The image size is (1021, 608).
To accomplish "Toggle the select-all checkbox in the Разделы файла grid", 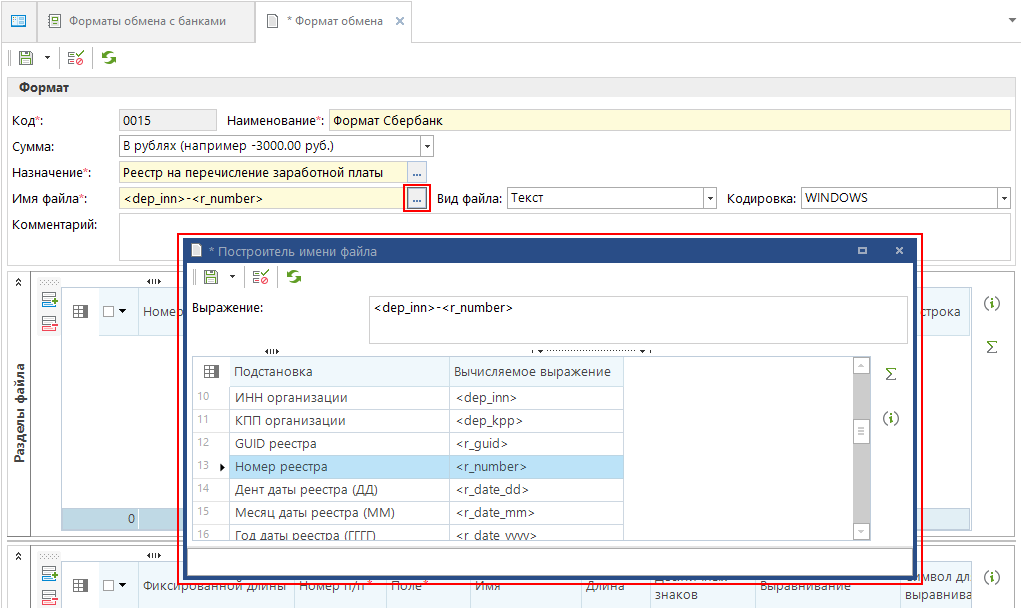I will [108, 312].
